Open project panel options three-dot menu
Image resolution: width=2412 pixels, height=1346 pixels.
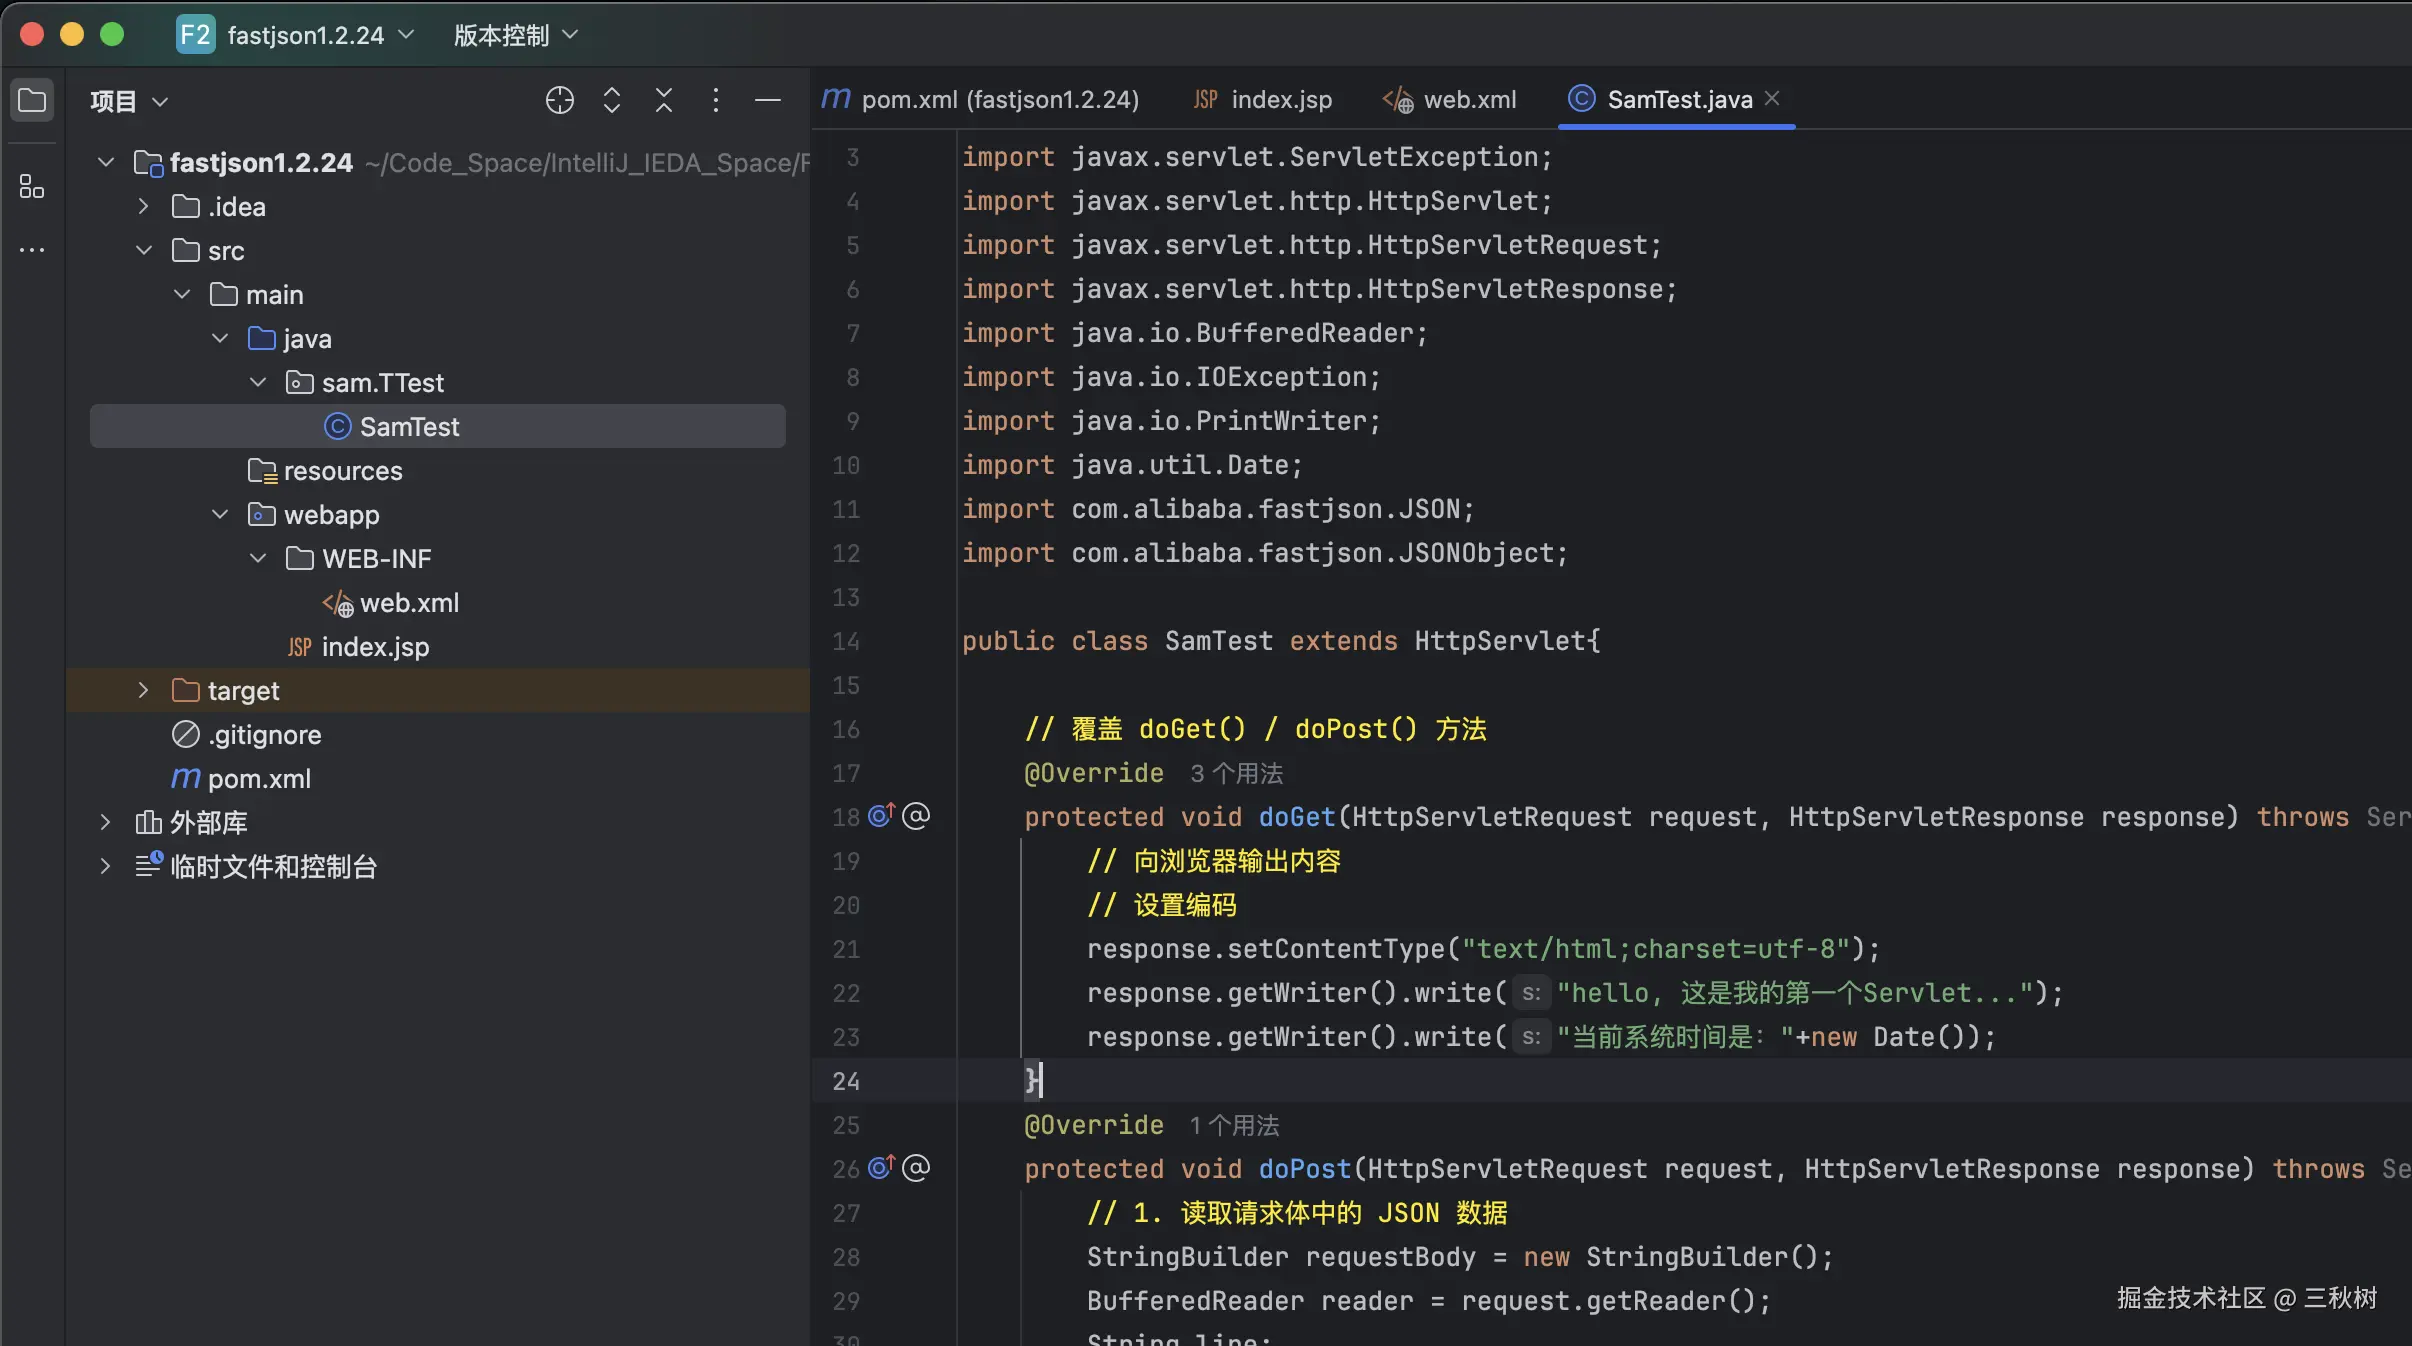pyautogui.click(x=715, y=100)
